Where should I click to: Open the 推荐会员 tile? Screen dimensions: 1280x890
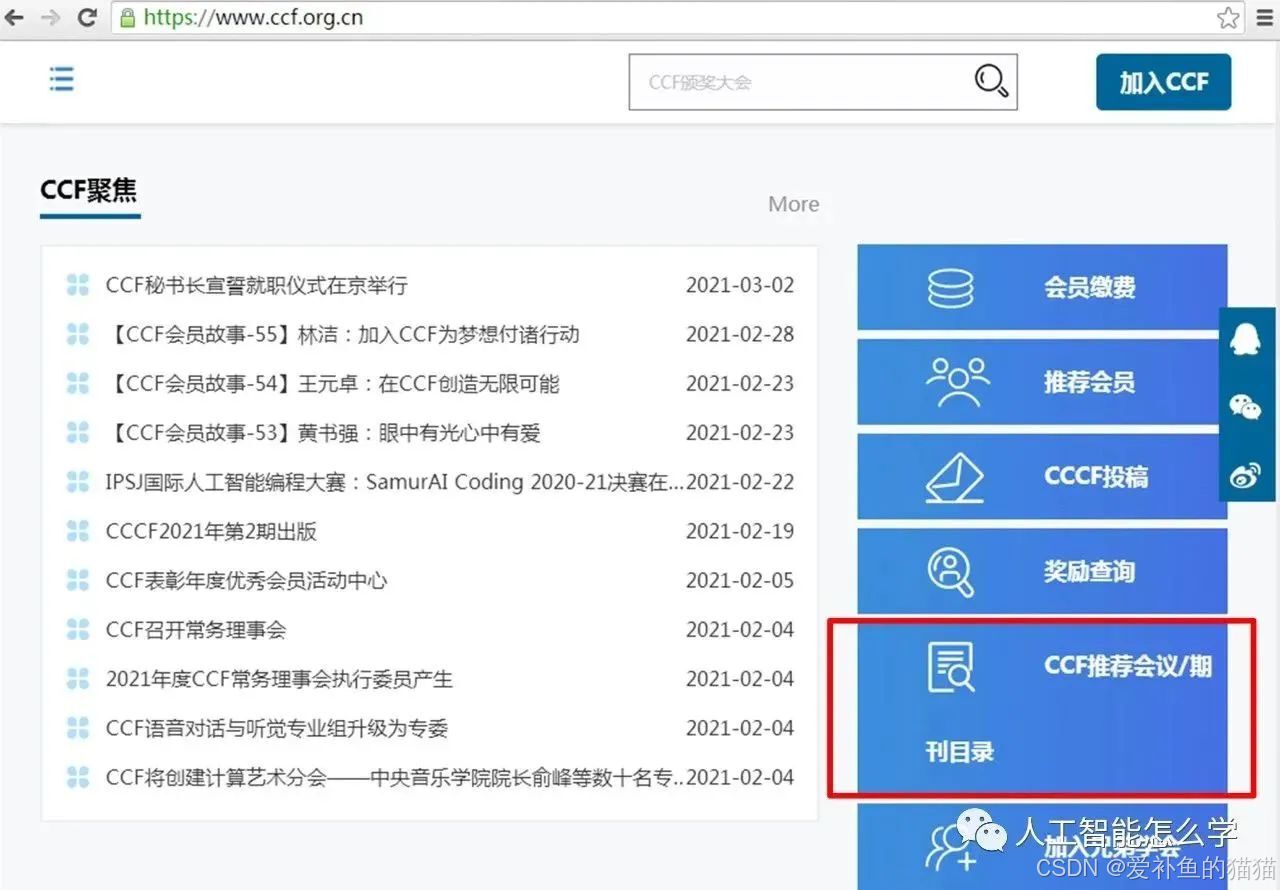(x=1042, y=382)
